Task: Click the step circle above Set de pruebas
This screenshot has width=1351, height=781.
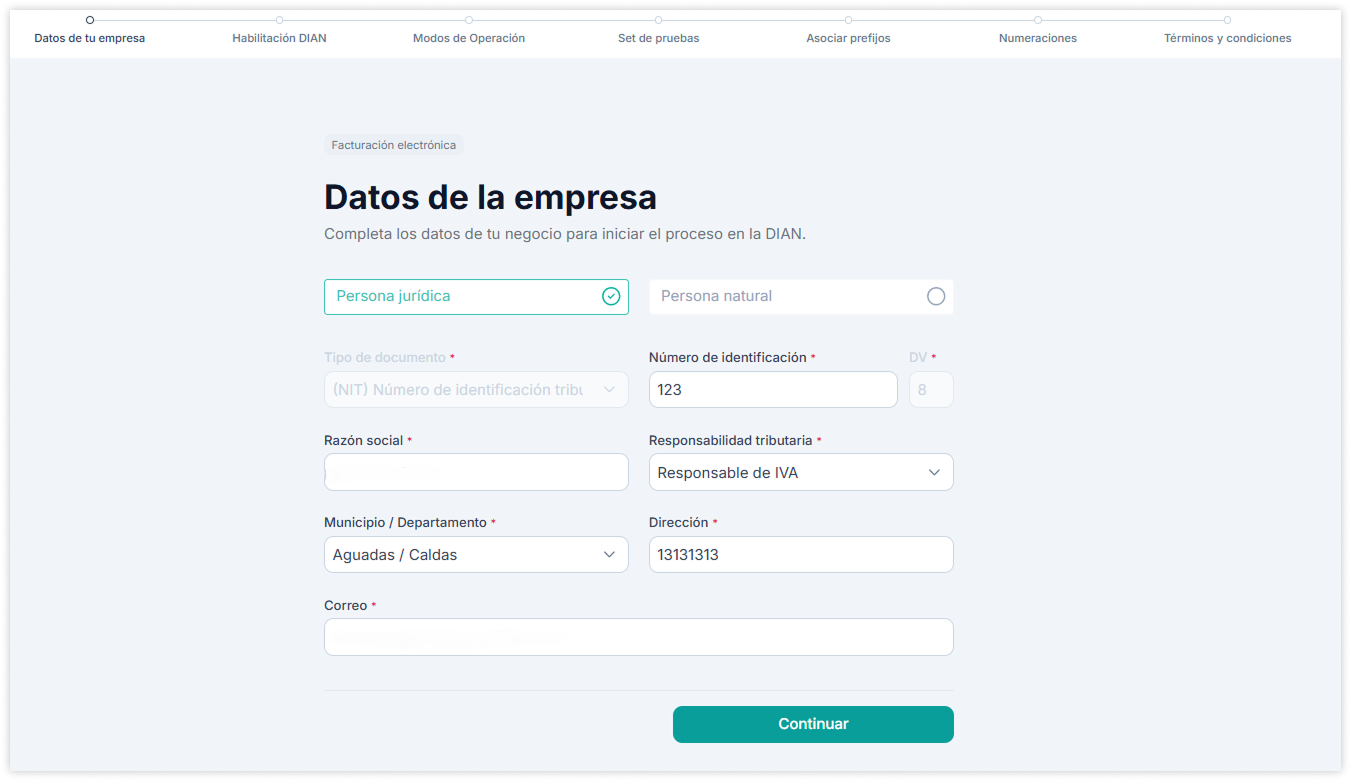Action: point(658,20)
